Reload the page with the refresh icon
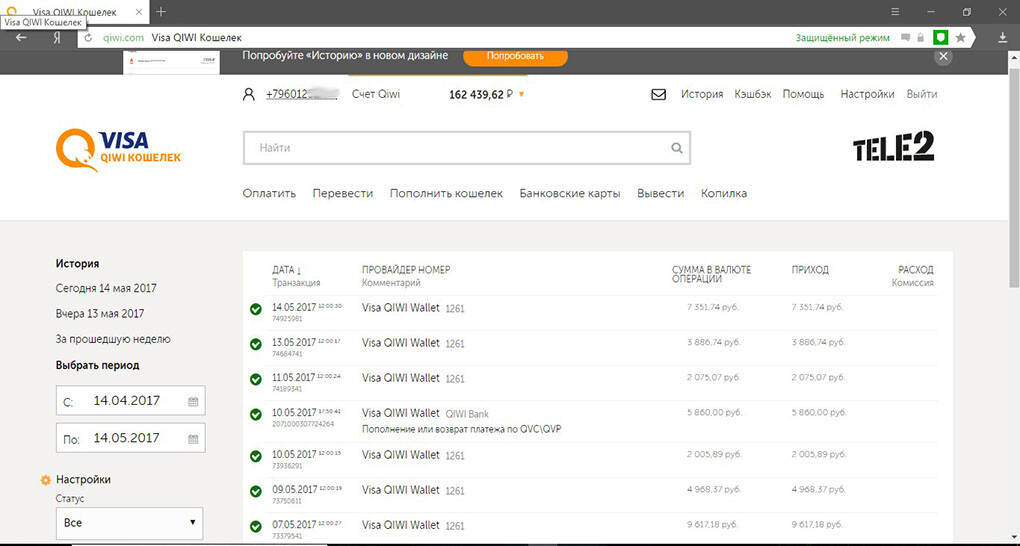Image resolution: width=1020 pixels, height=546 pixels. pyautogui.click(x=88, y=38)
